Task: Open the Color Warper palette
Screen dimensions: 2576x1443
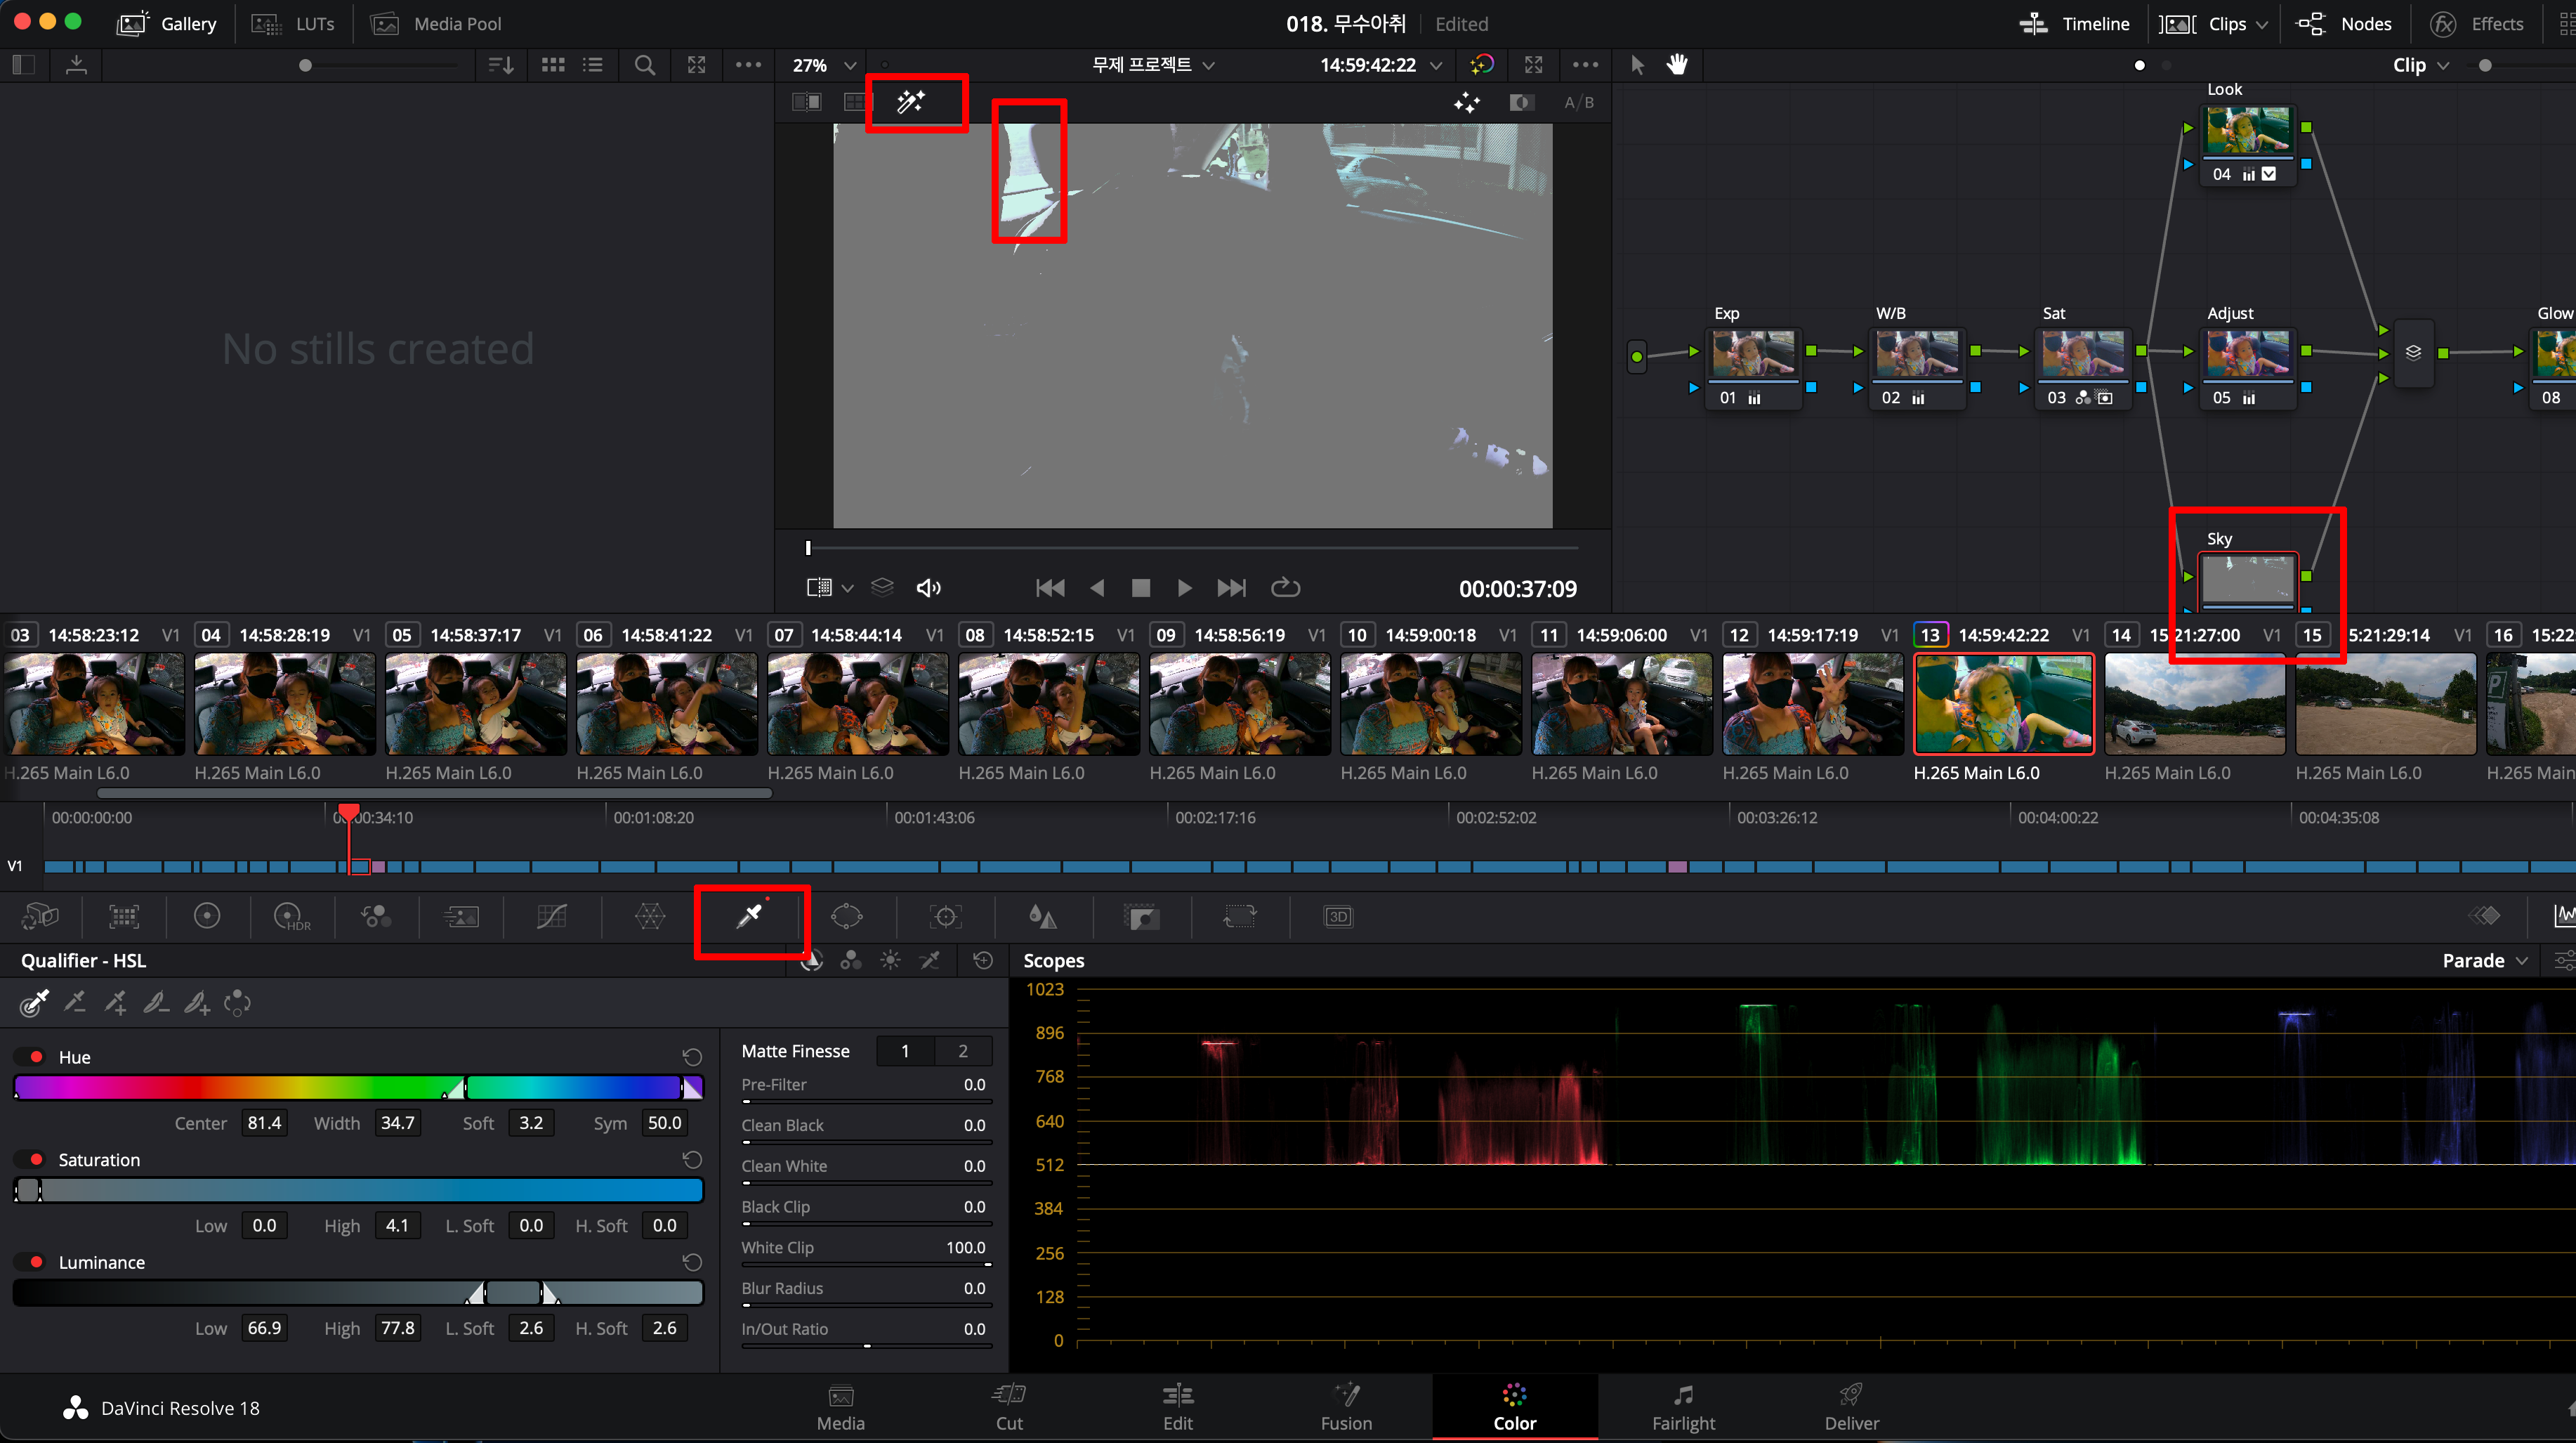Action: tap(650, 916)
